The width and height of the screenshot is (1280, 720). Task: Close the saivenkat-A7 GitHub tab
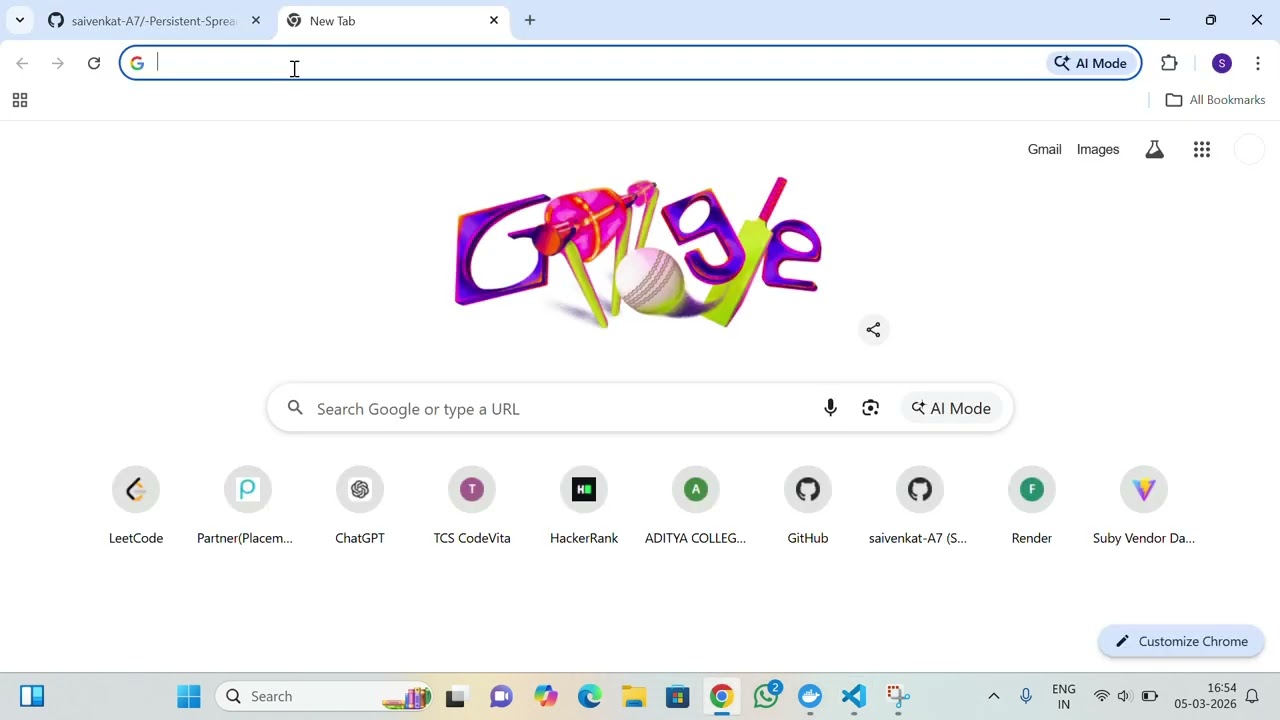pyautogui.click(x=256, y=20)
